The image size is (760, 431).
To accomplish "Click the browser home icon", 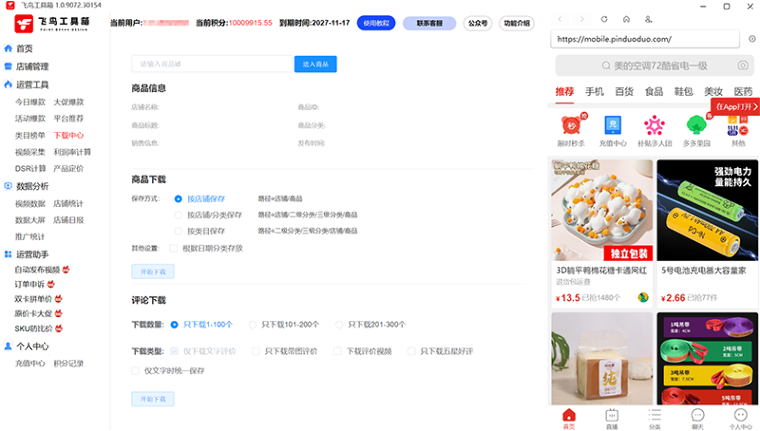I will (x=626, y=19).
